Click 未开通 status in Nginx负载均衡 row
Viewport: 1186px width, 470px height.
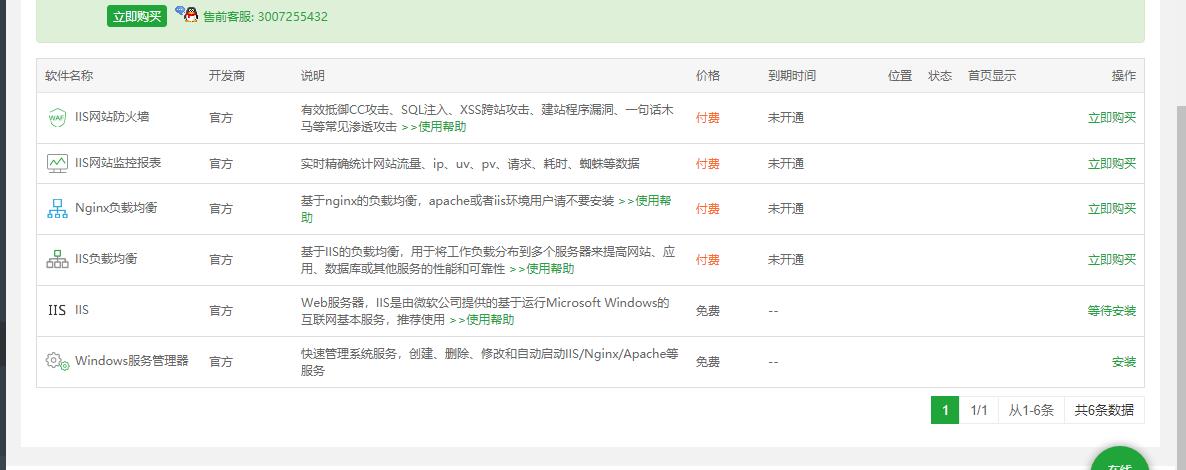[786, 209]
